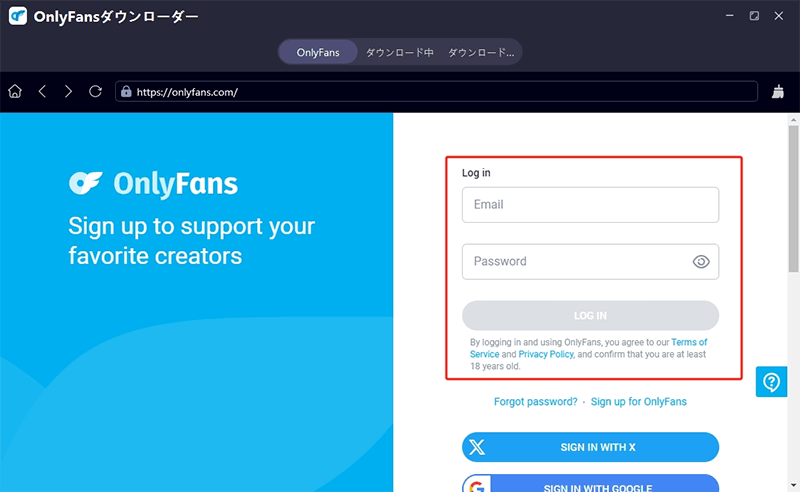Click the Email input field

point(590,205)
